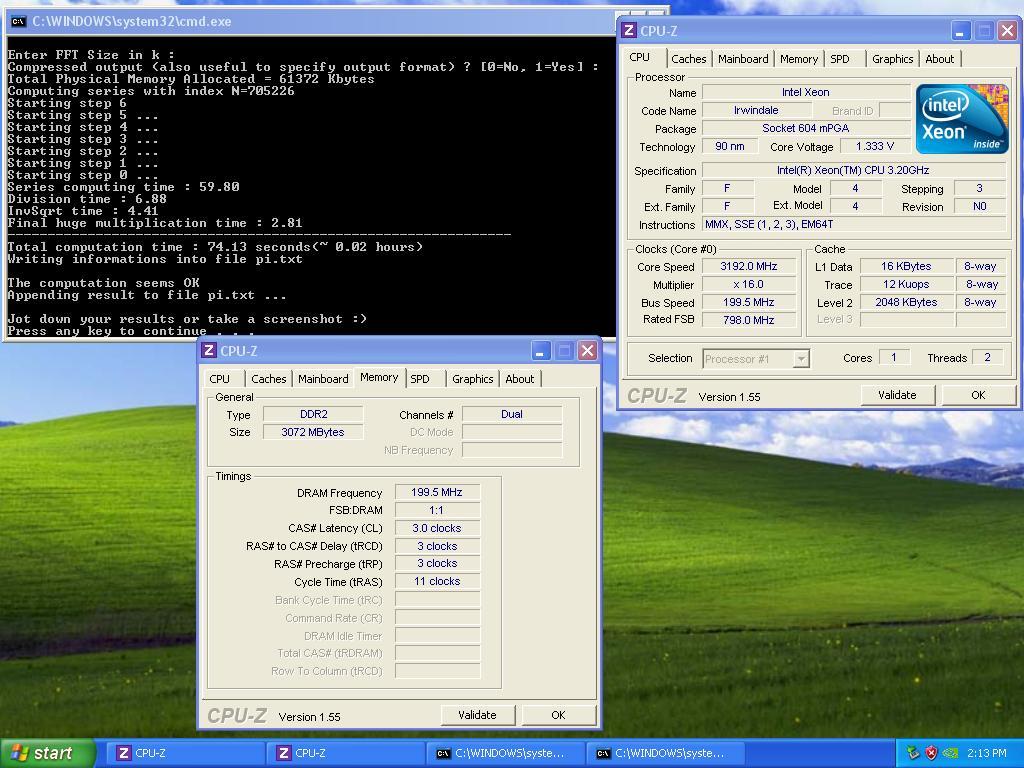The image size is (1024, 768).
Task: Switch to CPU tab in Memory window
Action: [x=219, y=379]
